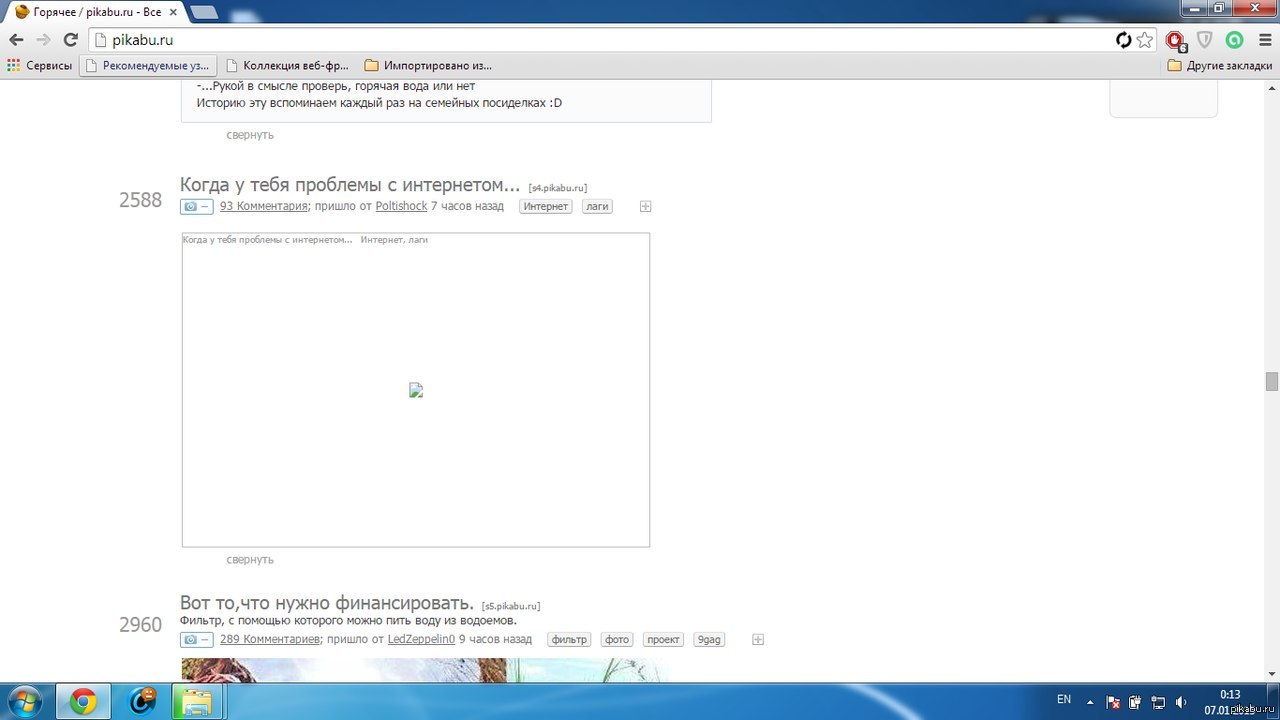Show hidden system tray icons
This screenshot has height=720, width=1280.
pos(1090,701)
